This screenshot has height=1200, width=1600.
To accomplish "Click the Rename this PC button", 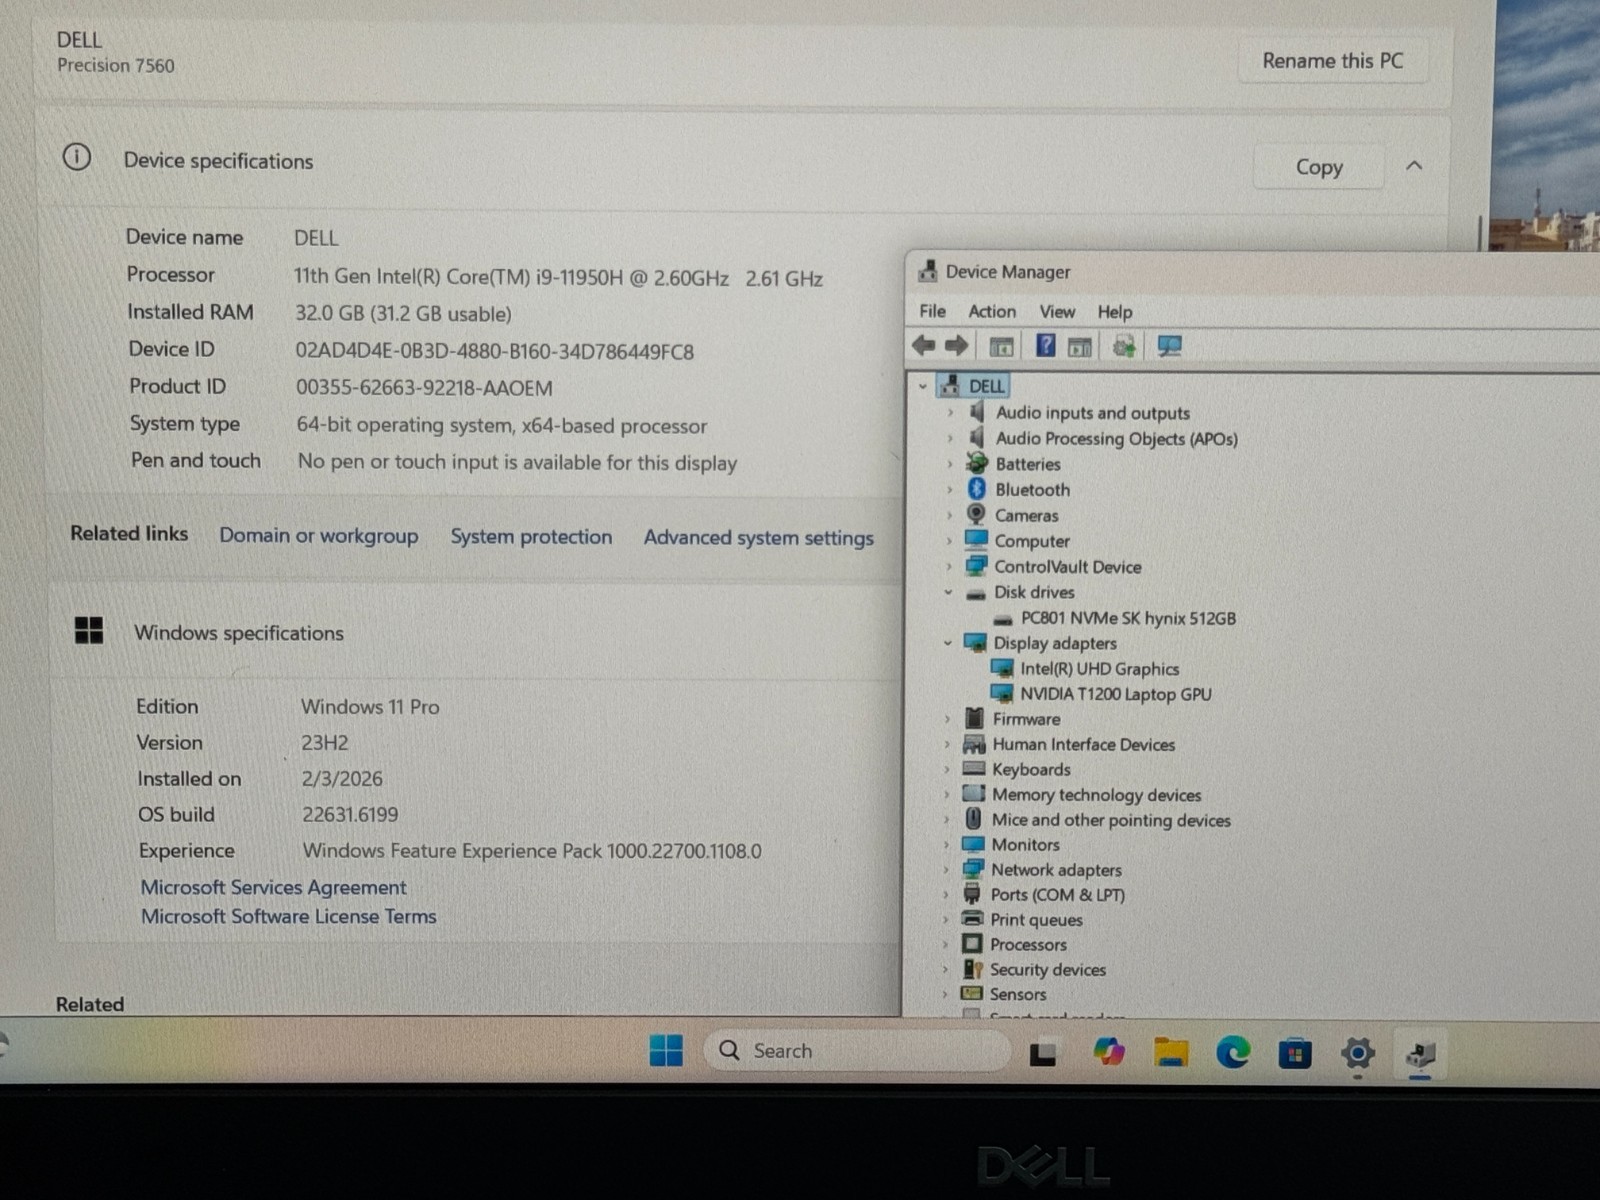I will (x=1333, y=61).
